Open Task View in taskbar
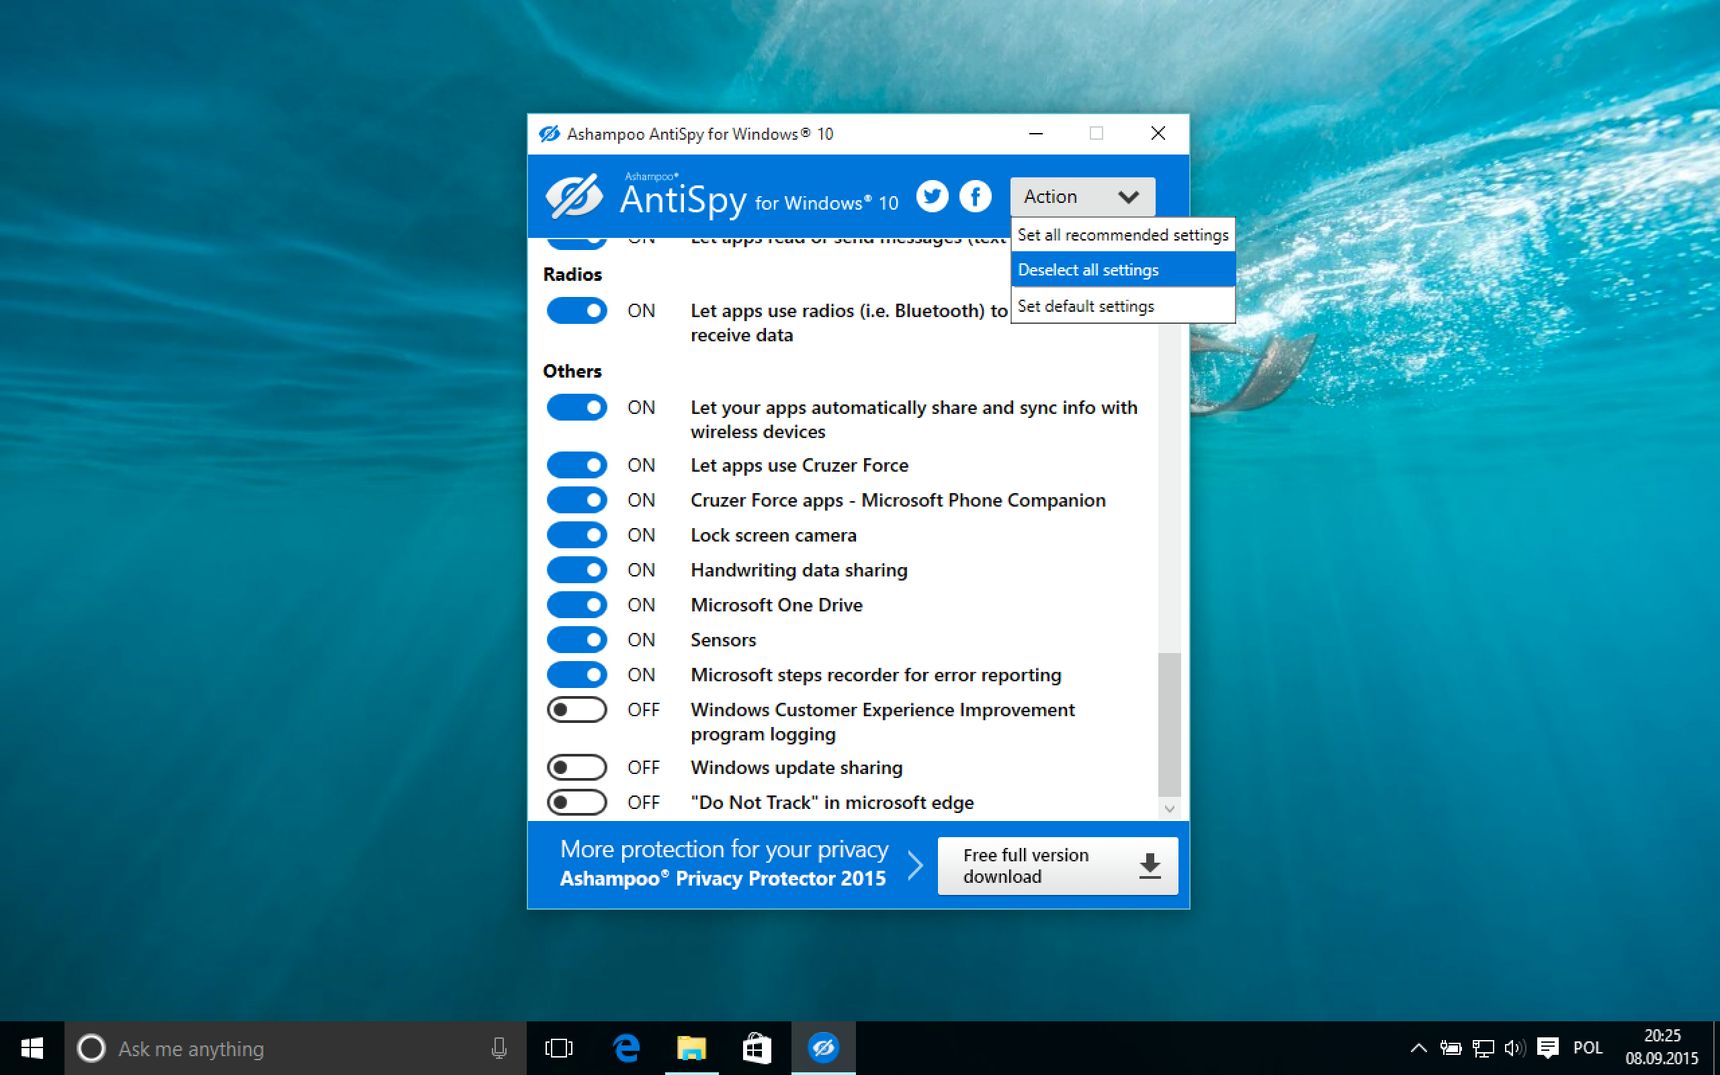This screenshot has width=1720, height=1075. (559, 1048)
